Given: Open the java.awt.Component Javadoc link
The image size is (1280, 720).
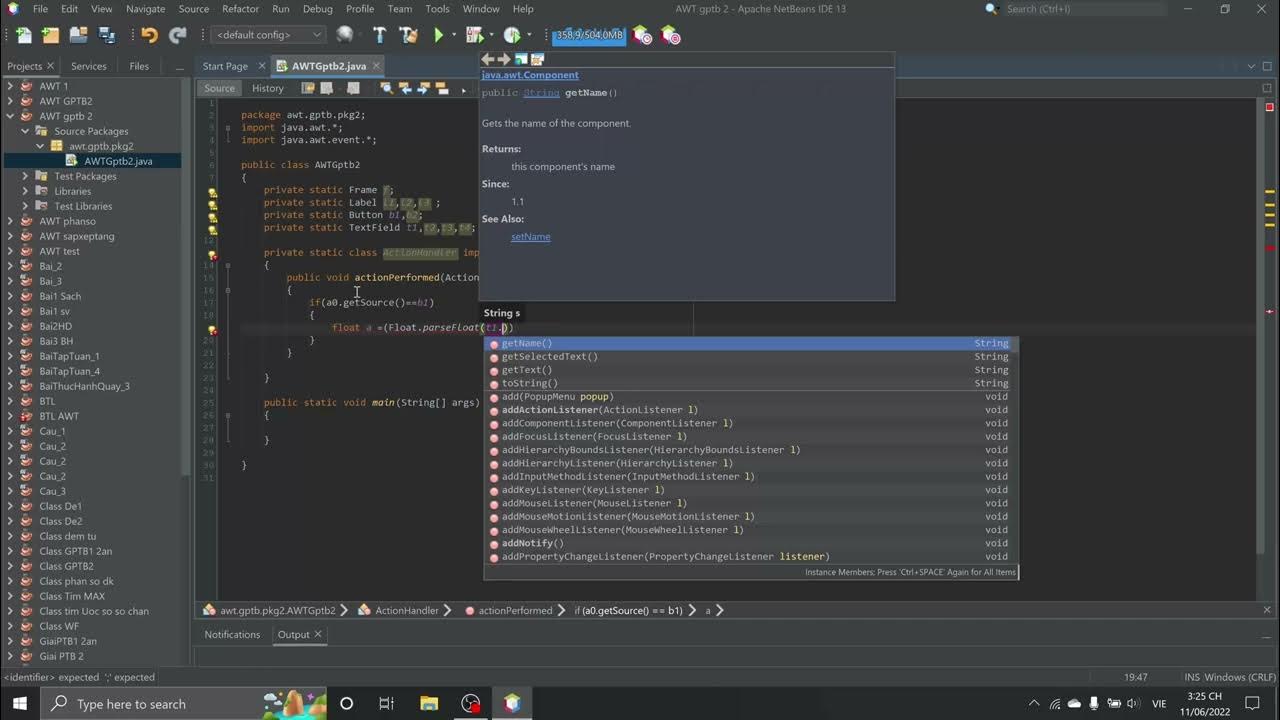Looking at the screenshot, I should (530, 75).
